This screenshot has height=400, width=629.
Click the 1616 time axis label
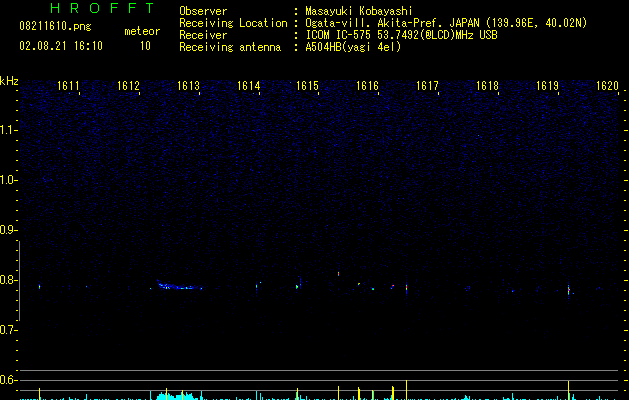pyautogui.click(x=367, y=86)
